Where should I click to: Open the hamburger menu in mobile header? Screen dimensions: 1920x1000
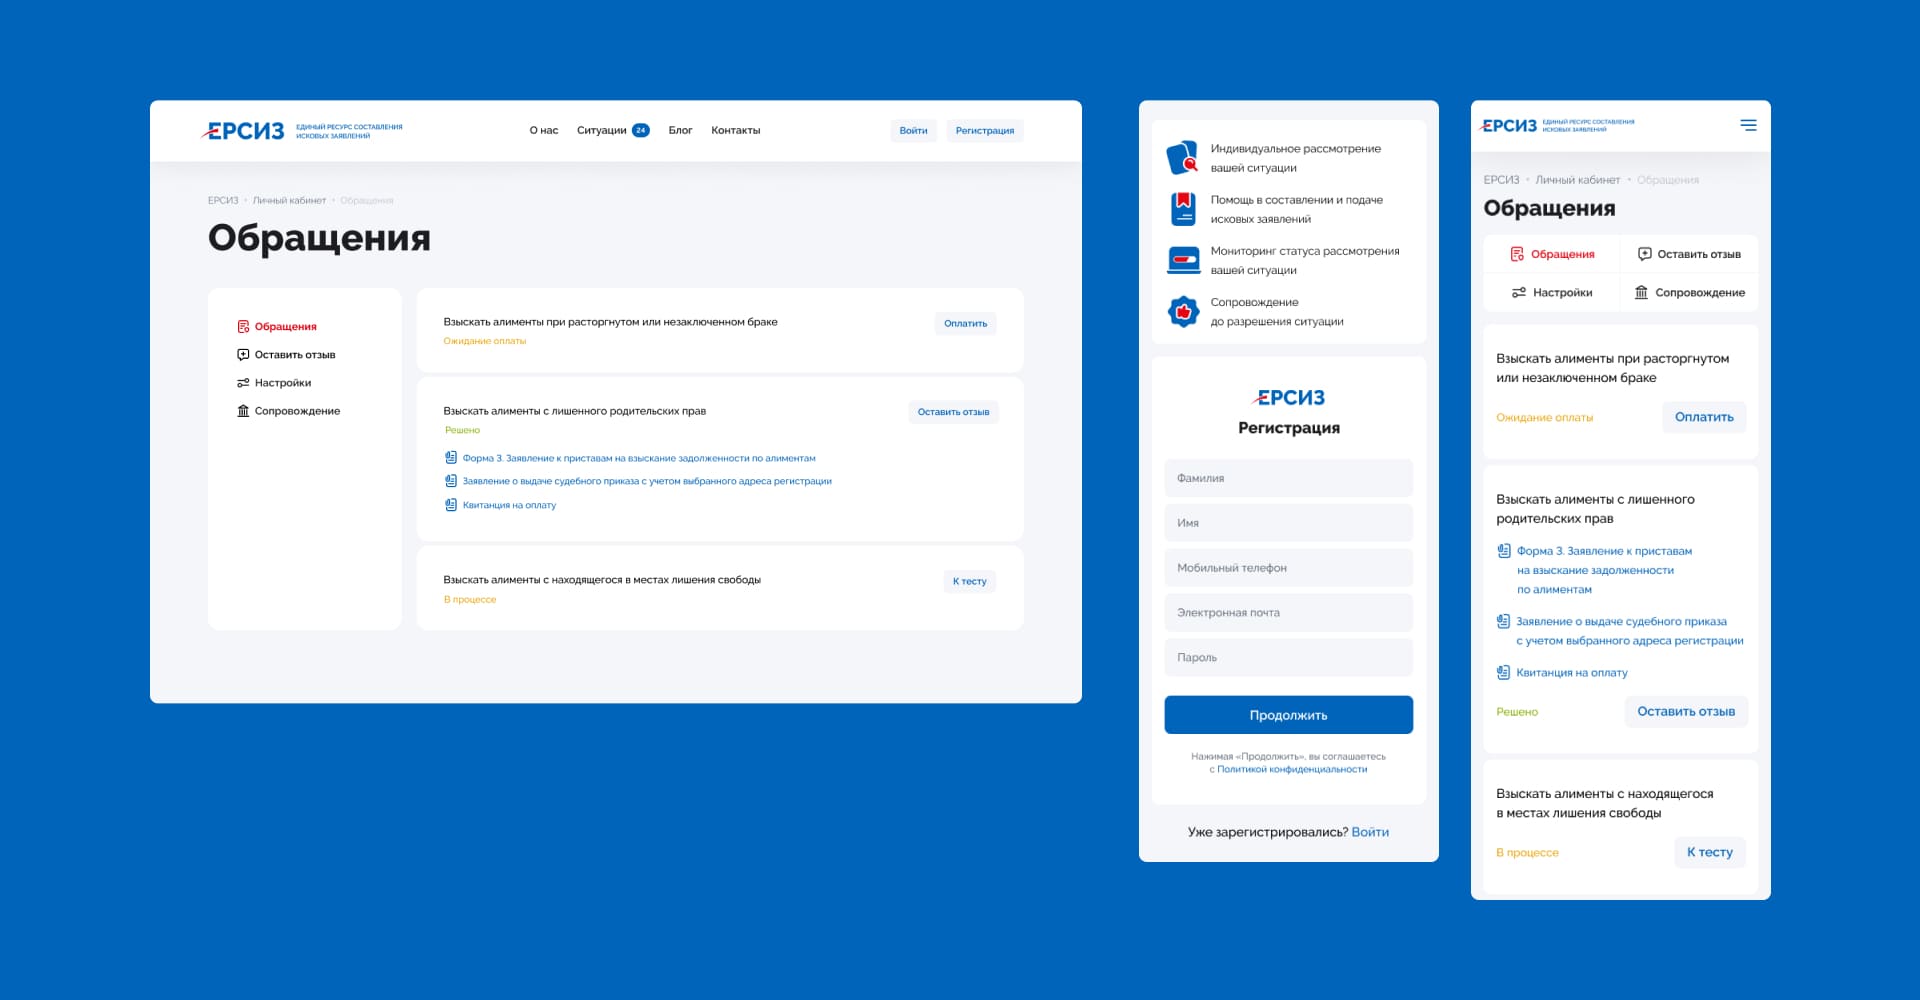coord(1748,125)
